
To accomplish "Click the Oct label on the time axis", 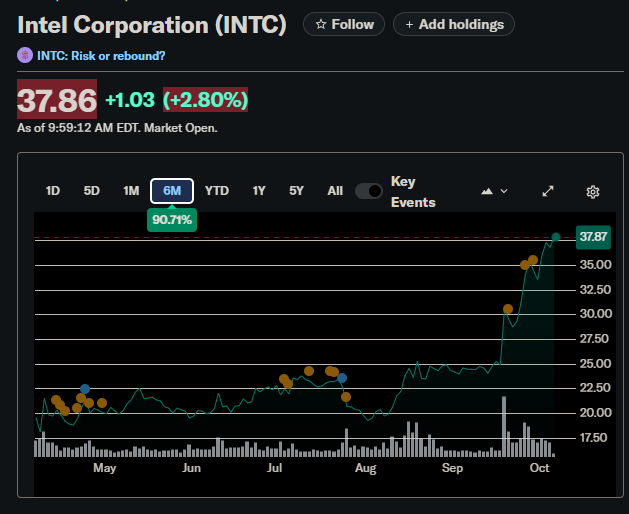I will point(539,468).
